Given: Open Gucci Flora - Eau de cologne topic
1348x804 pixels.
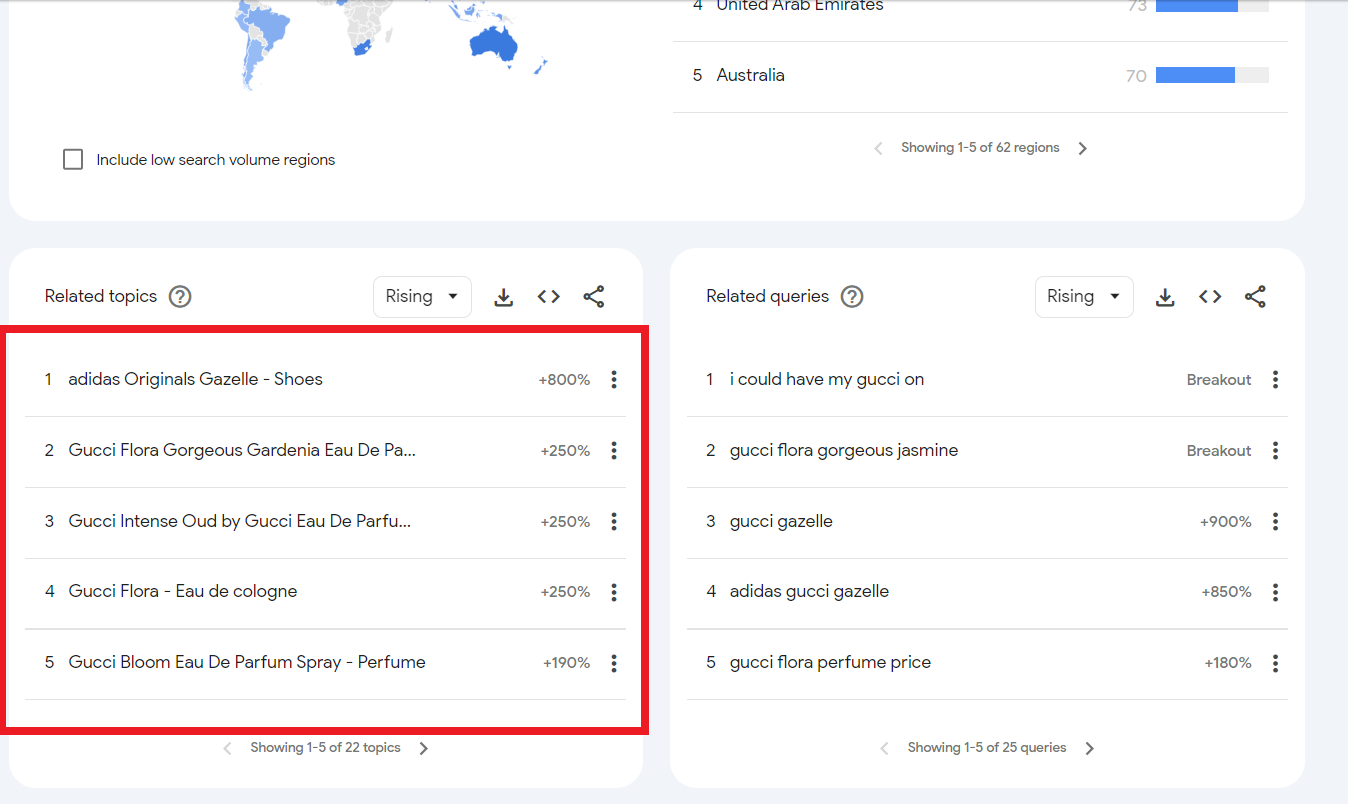Looking at the screenshot, I should click(183, 592).
